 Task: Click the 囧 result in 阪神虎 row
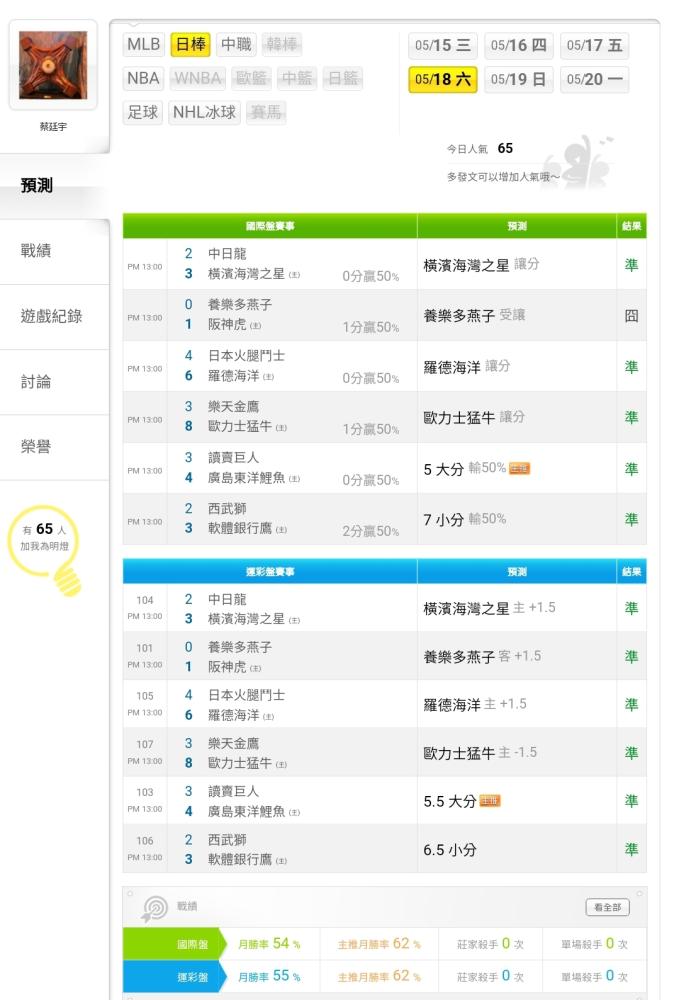coord(631,316)
